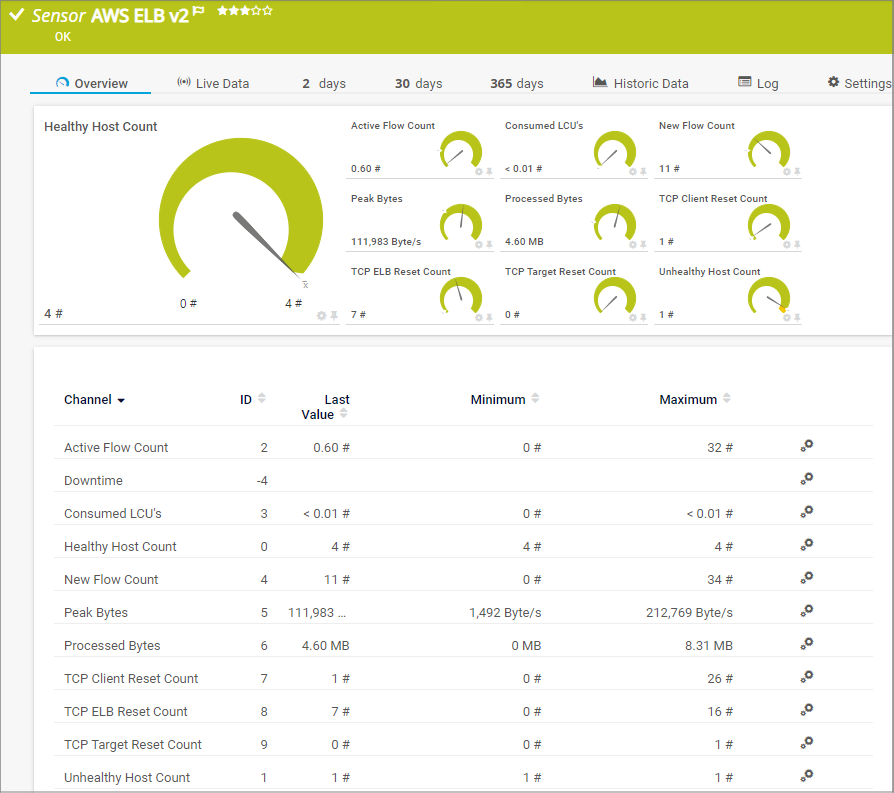Click gear icon on Consumed LCU's gauge

632,172
